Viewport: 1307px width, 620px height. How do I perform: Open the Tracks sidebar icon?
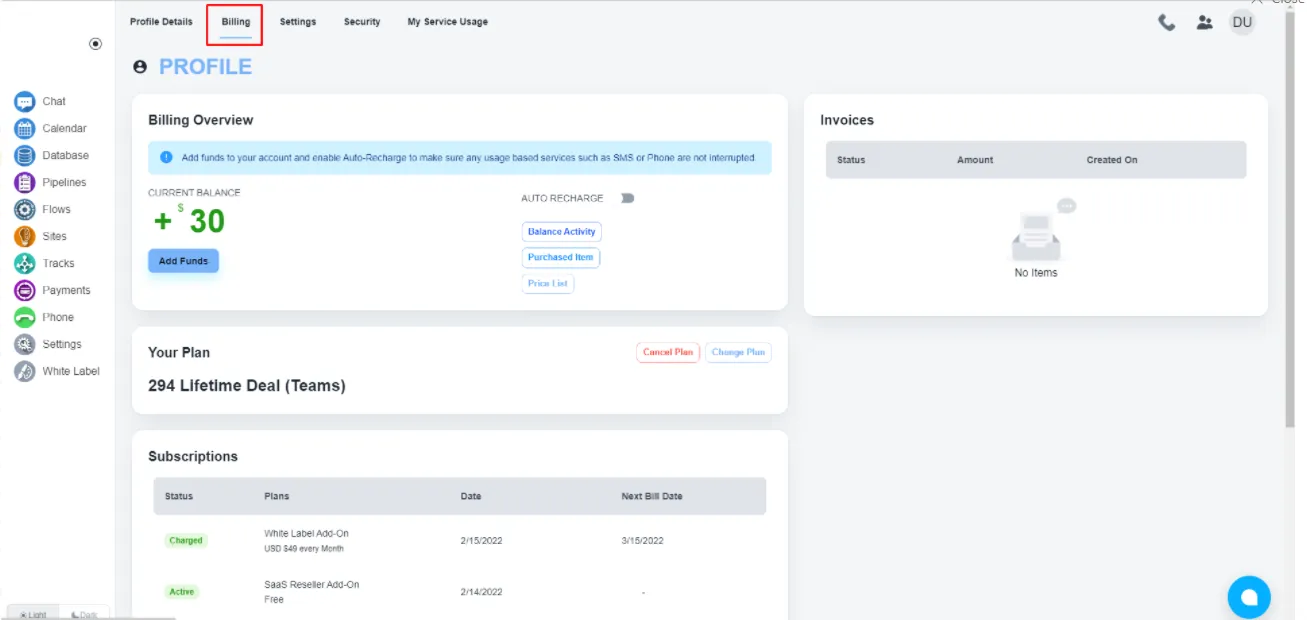[25, 264]
